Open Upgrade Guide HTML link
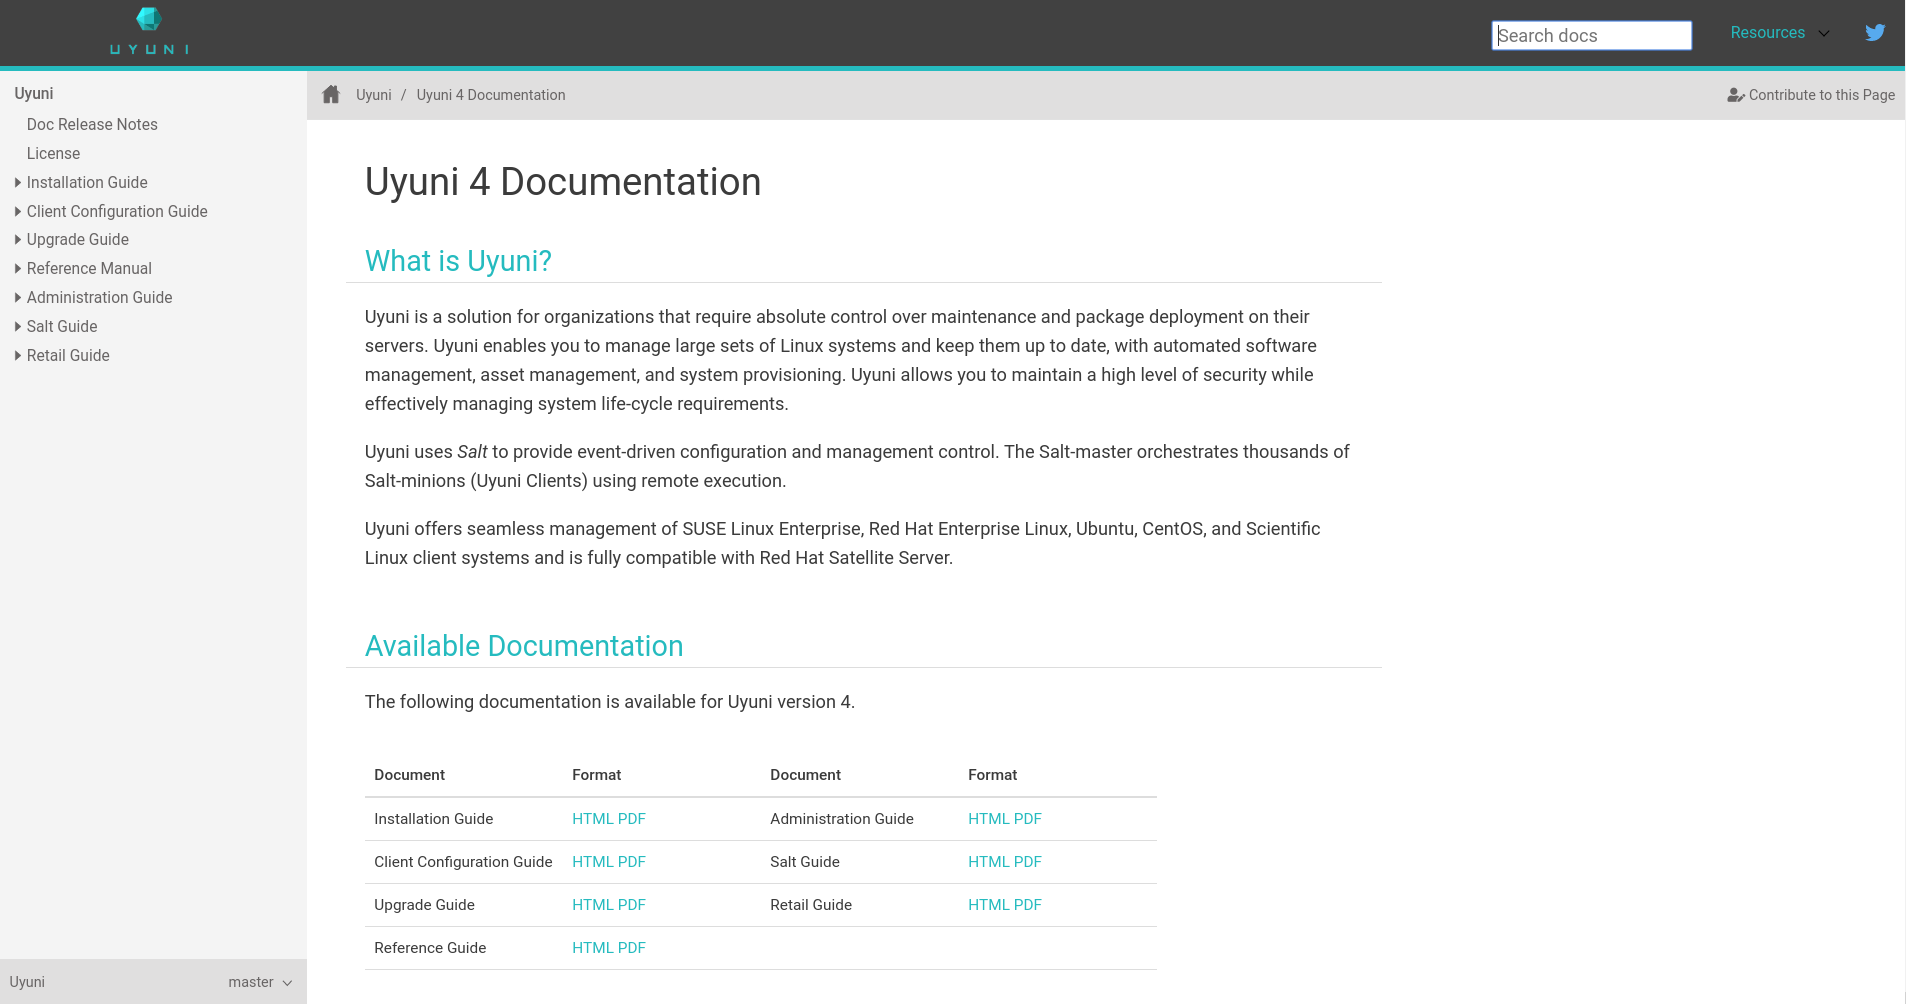Viewport: 1906px width, 1004px height. tap(592, 905)
